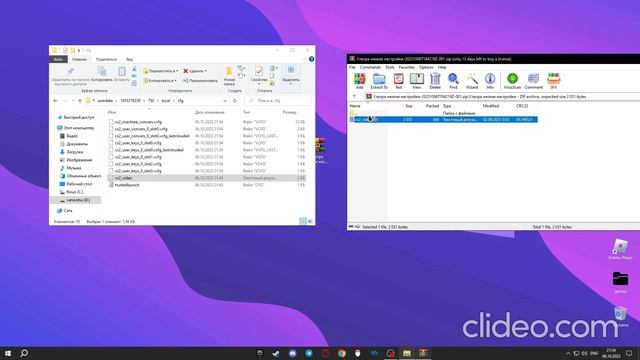Switch to Large icons view in Explorer status bar
Viewport: 640px width, 360px height.
(x=310, y=221)
